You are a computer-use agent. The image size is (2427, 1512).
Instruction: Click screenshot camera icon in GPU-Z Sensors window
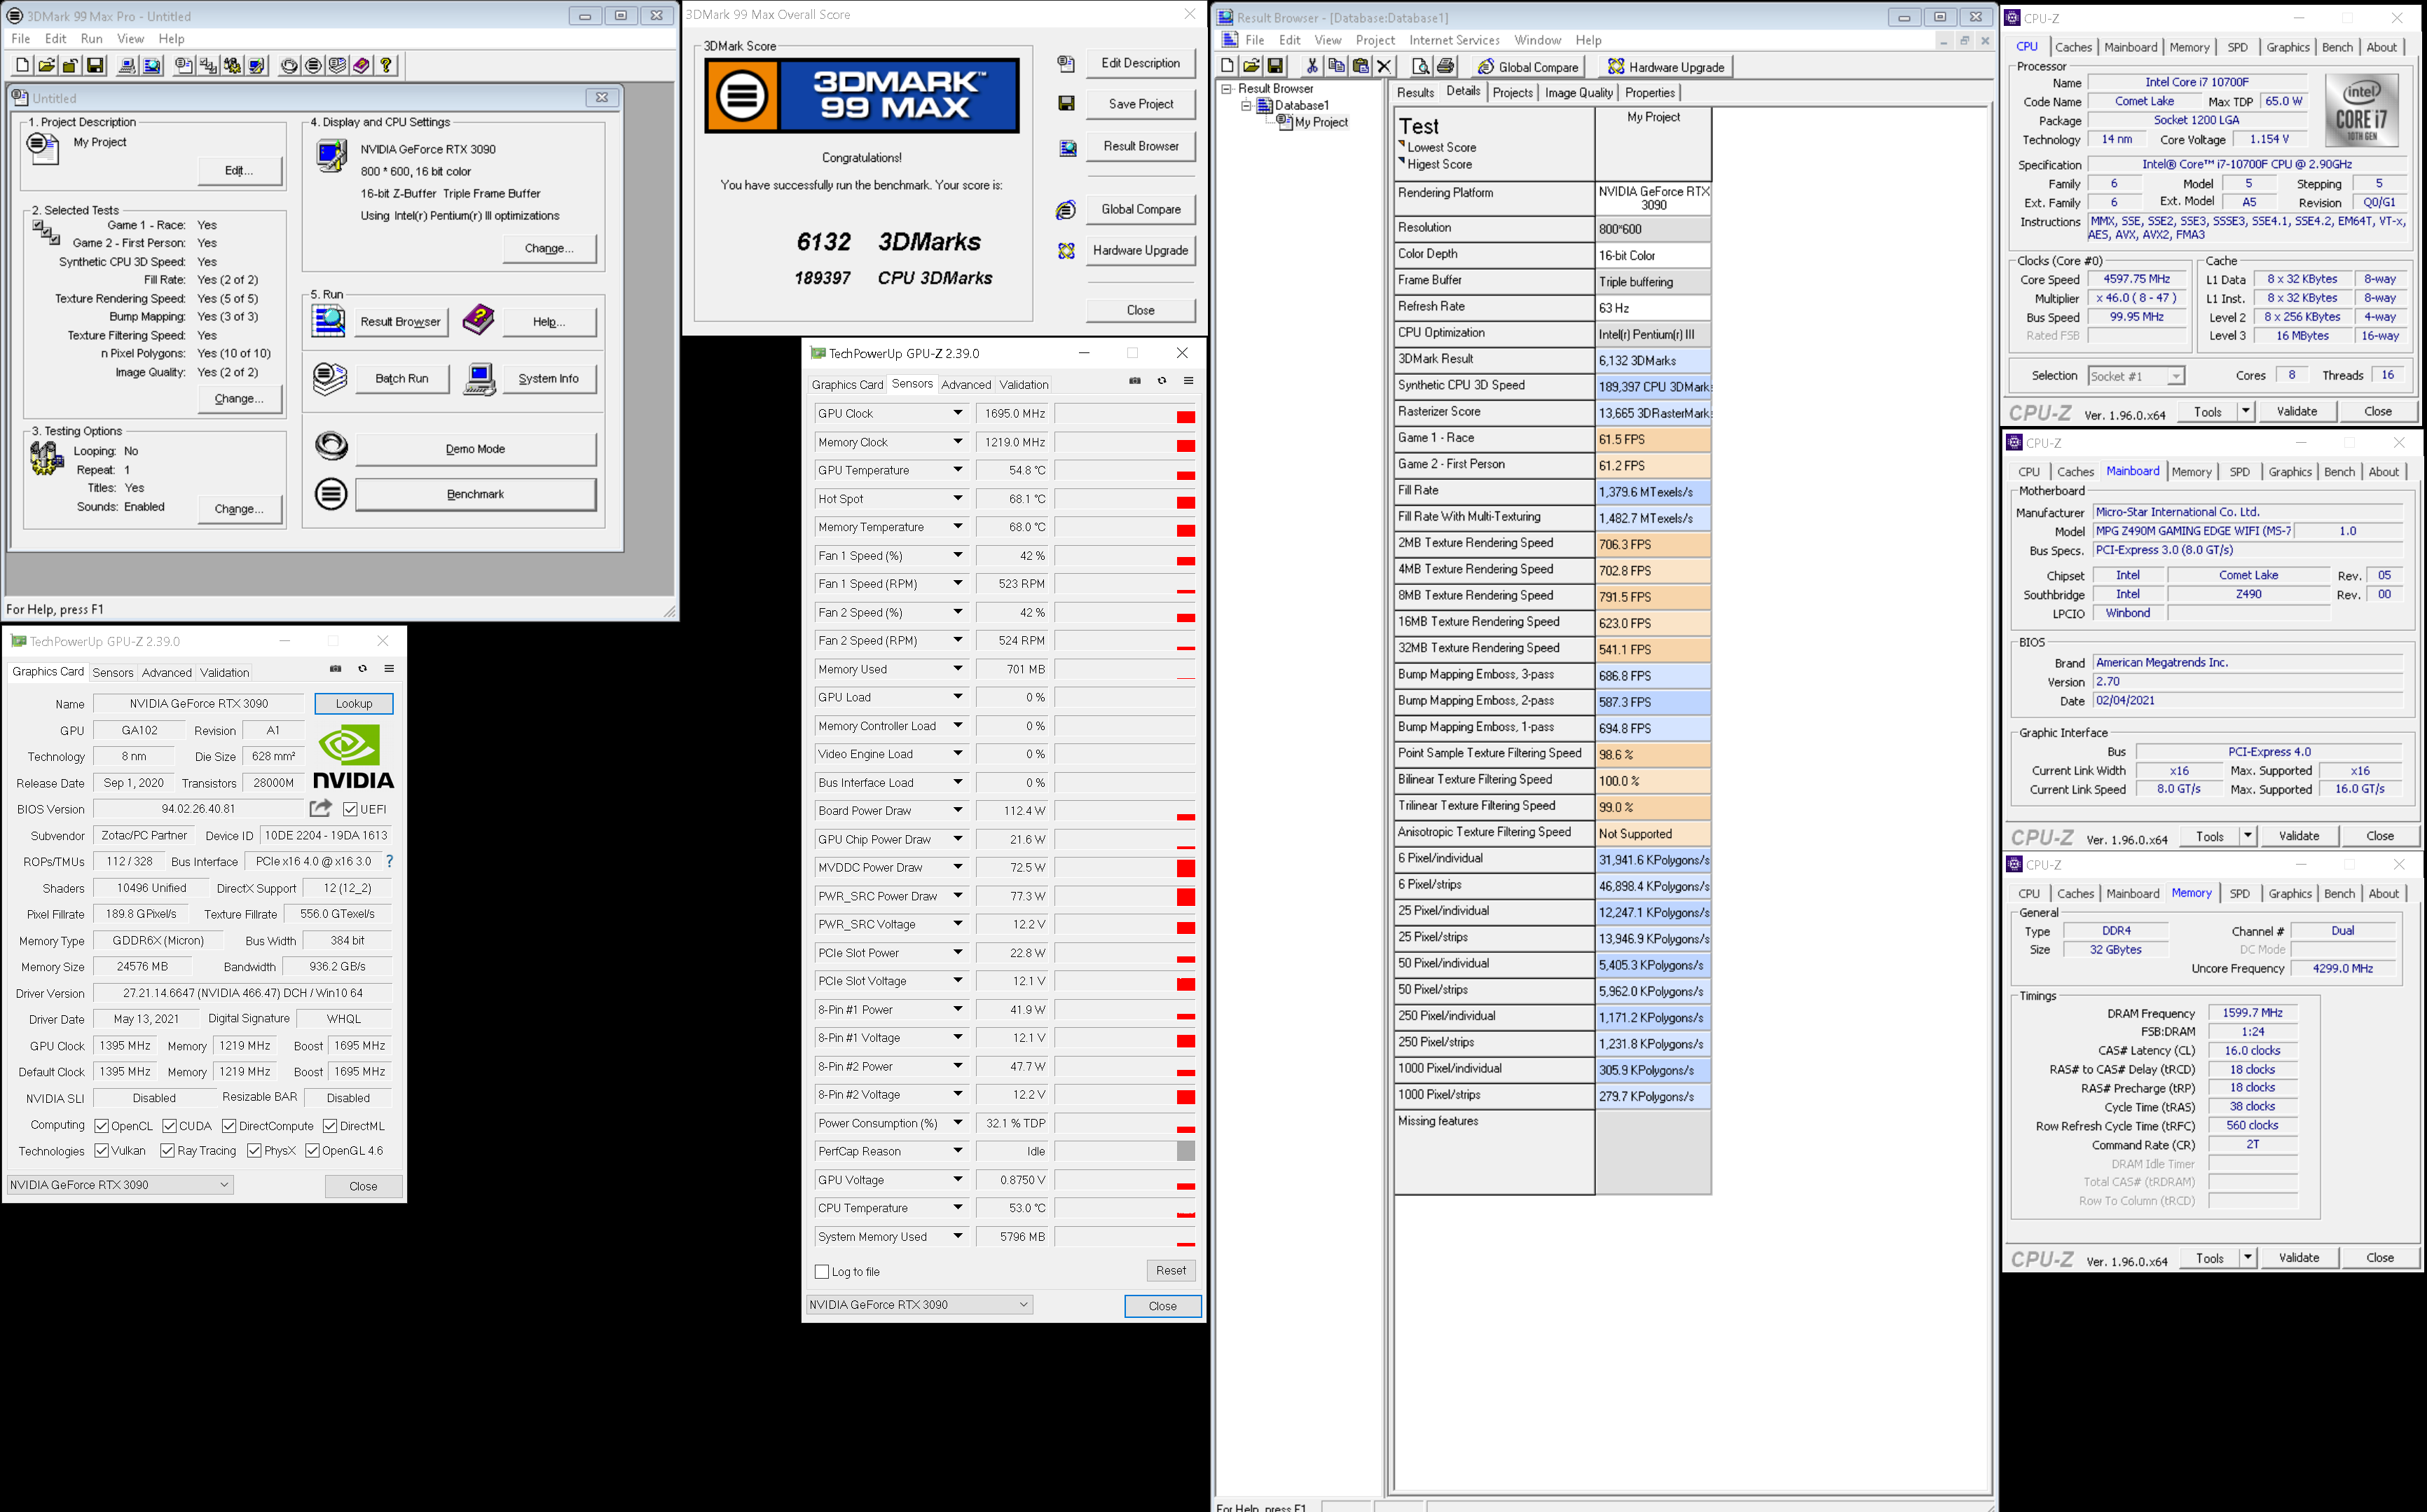1135,381
